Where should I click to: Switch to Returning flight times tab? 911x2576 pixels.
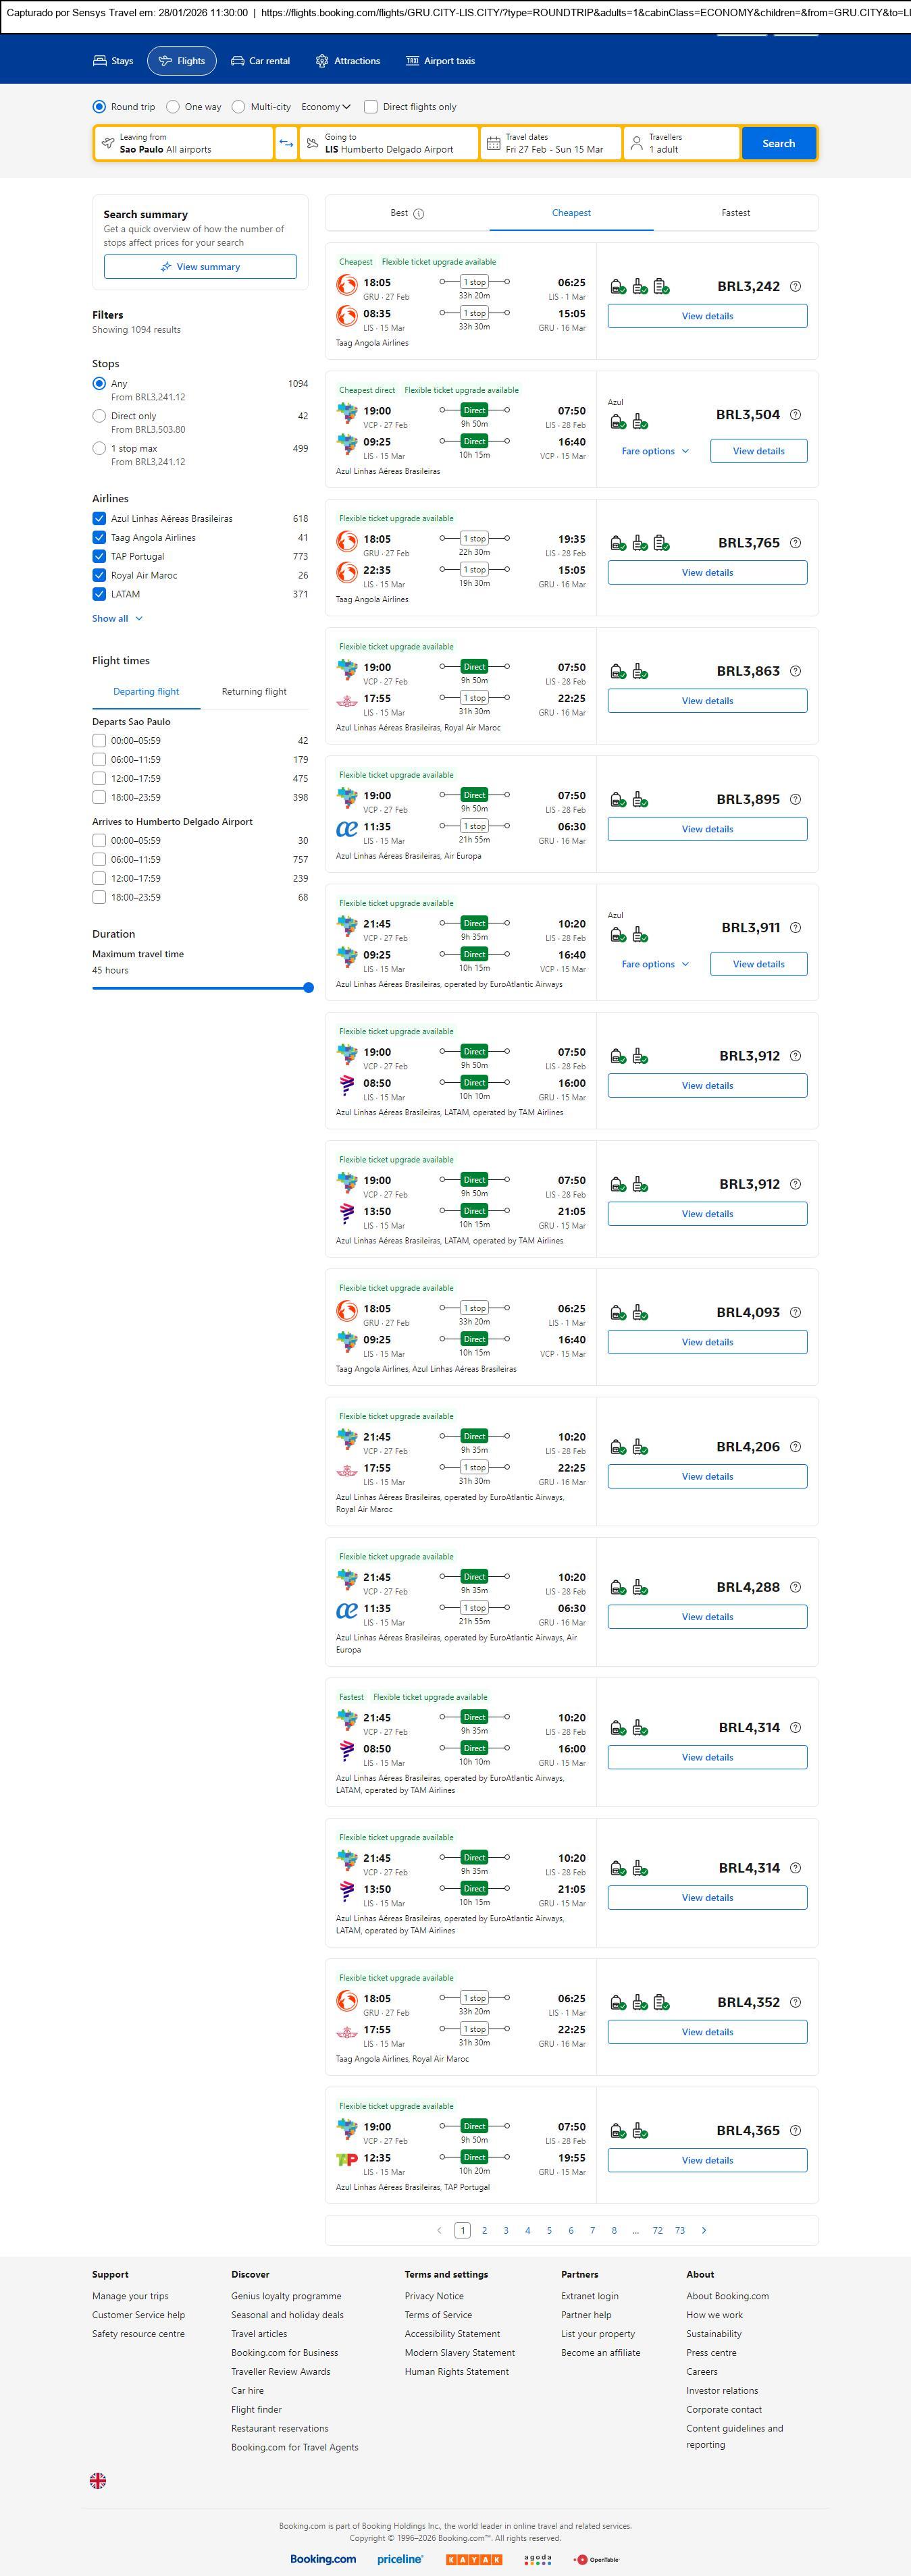pos(254,691)
